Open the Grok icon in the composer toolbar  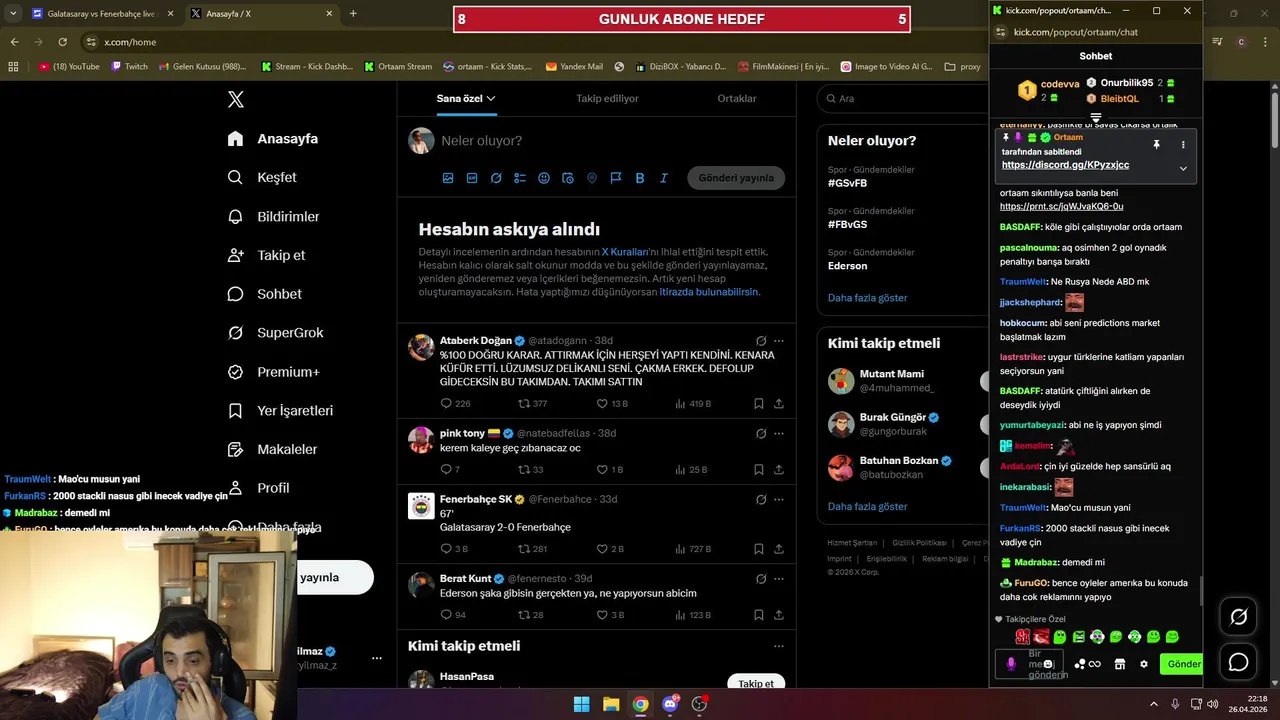click(x=496, y=178)
